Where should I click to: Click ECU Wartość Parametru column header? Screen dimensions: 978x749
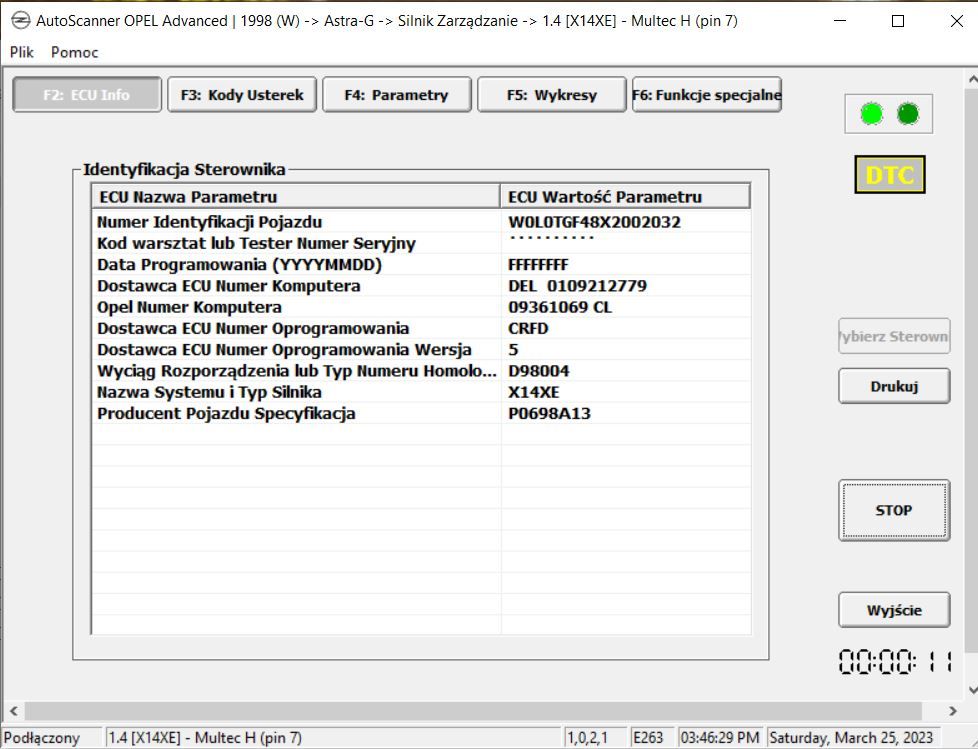click(625, 196)
